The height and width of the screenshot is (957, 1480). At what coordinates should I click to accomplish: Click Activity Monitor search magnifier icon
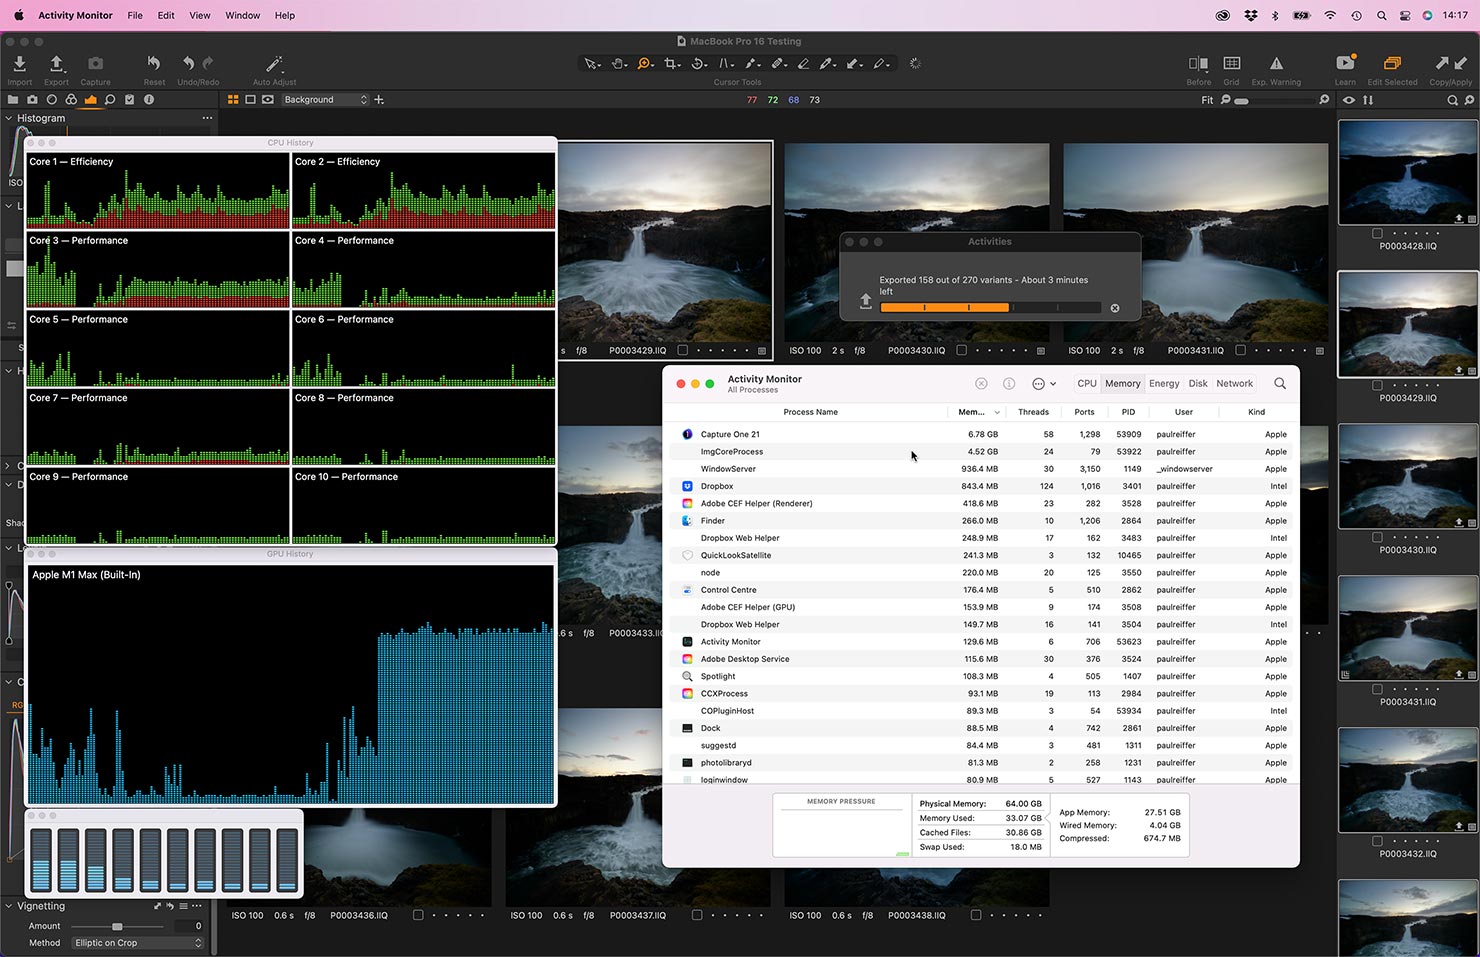(1280, 383)
